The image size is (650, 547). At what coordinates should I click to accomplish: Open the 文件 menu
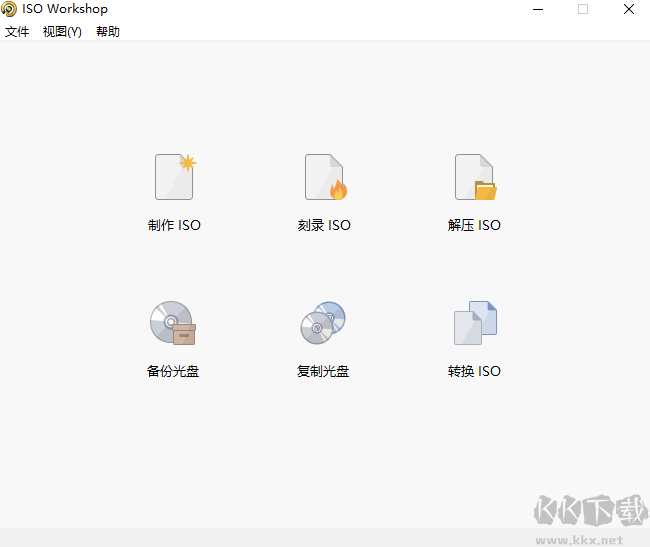coord(17,31)
